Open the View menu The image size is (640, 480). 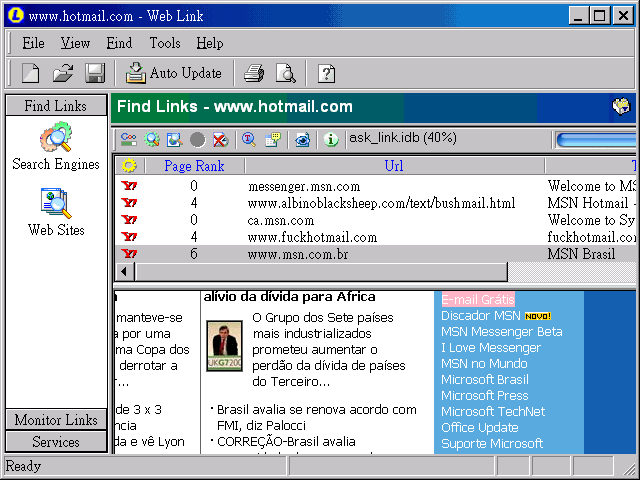75,43
